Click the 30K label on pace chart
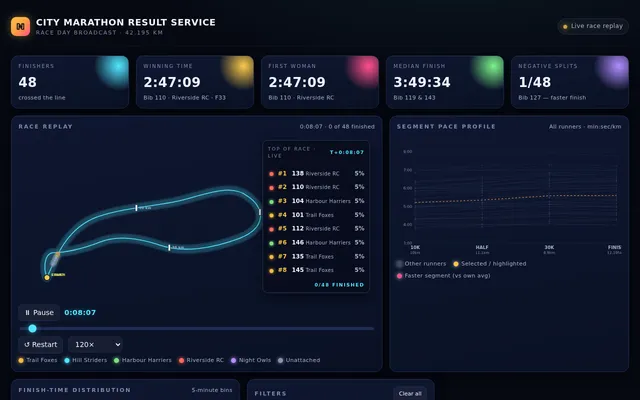This screenshot has width=640, height=400. pyautogui.click(x=549, y=247)
